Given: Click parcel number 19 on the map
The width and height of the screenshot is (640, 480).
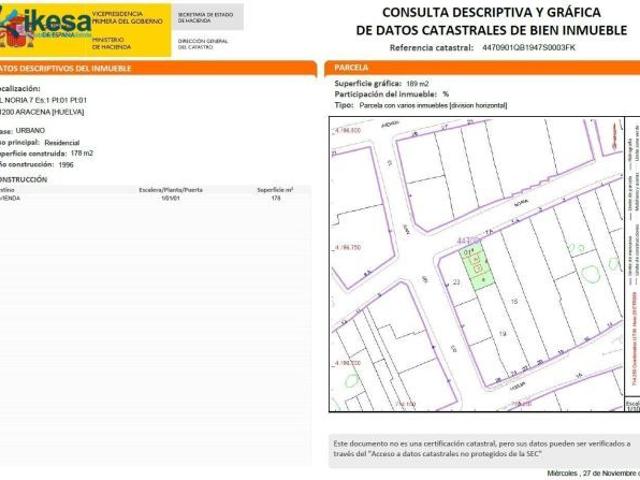Looking at the screenshot, I should pos(502,333).
